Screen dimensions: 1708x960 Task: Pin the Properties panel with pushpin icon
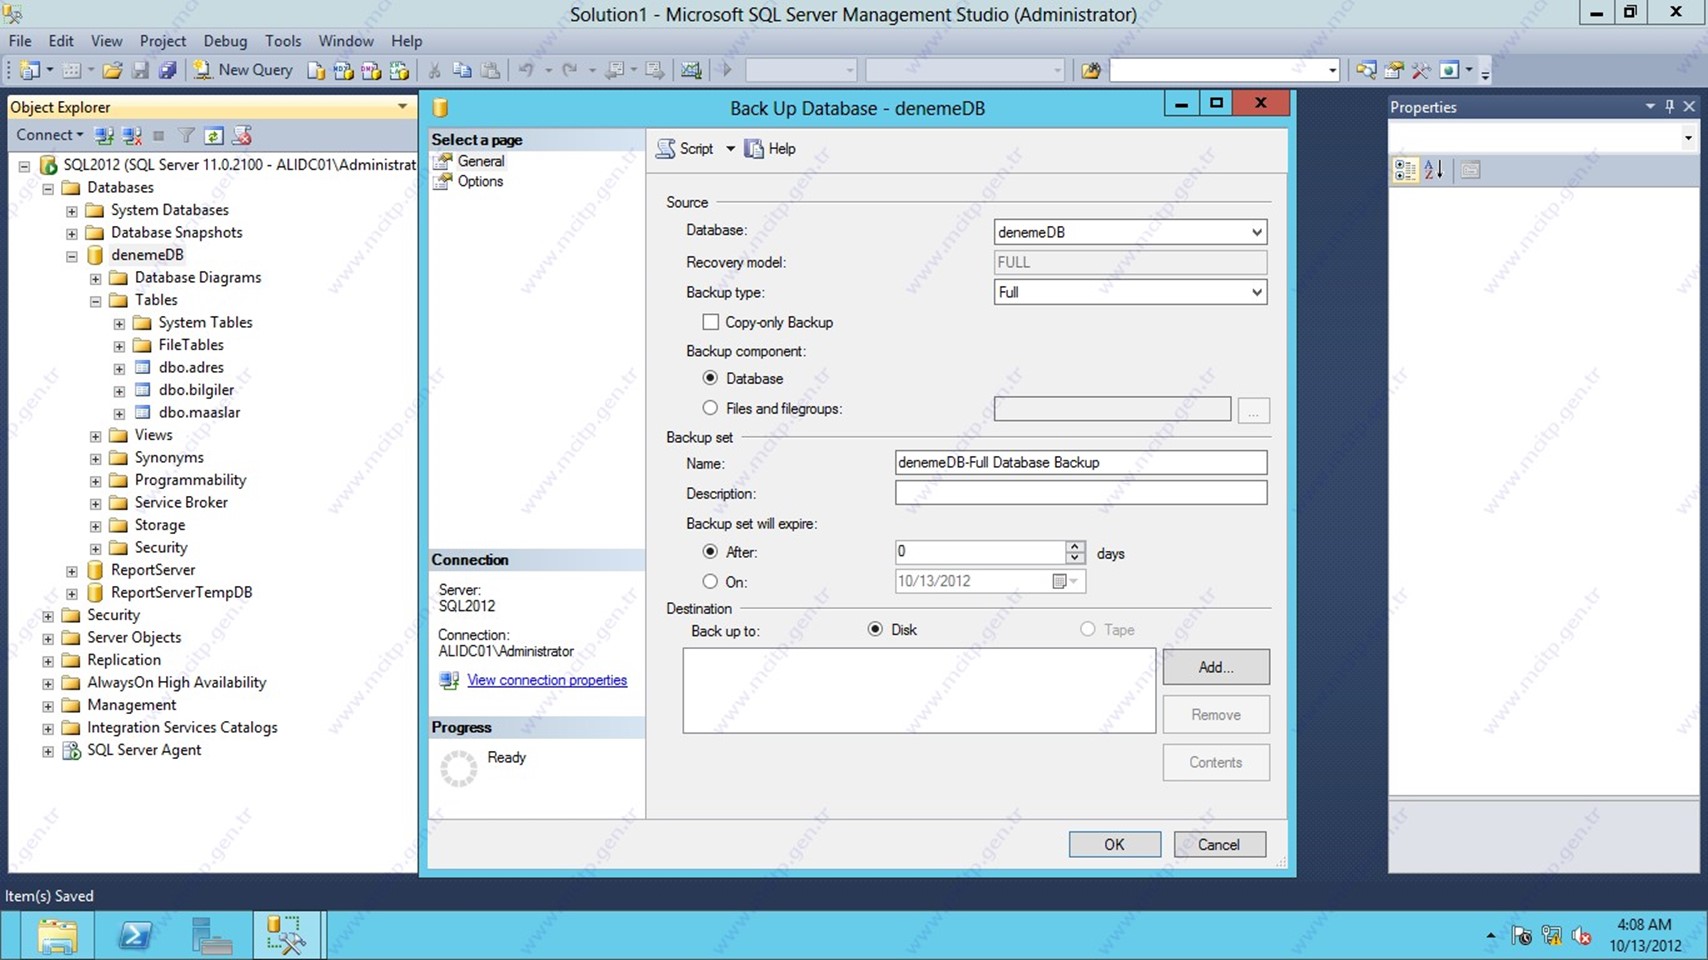pyautogui.click(x=1669, y=106)
